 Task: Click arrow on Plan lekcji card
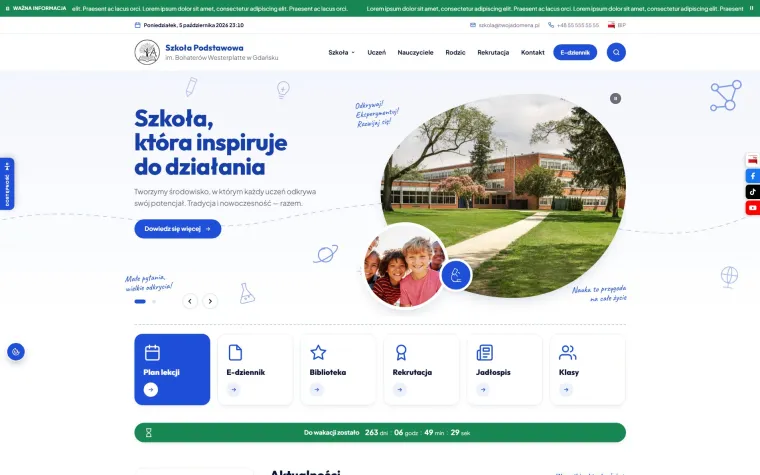[151, 390]
